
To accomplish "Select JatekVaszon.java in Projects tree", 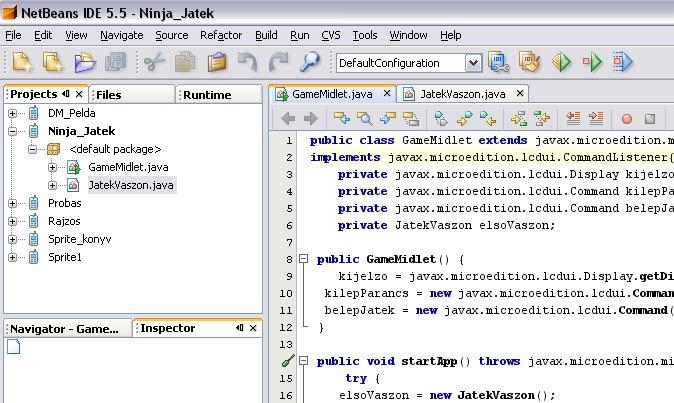I will 131,185.
